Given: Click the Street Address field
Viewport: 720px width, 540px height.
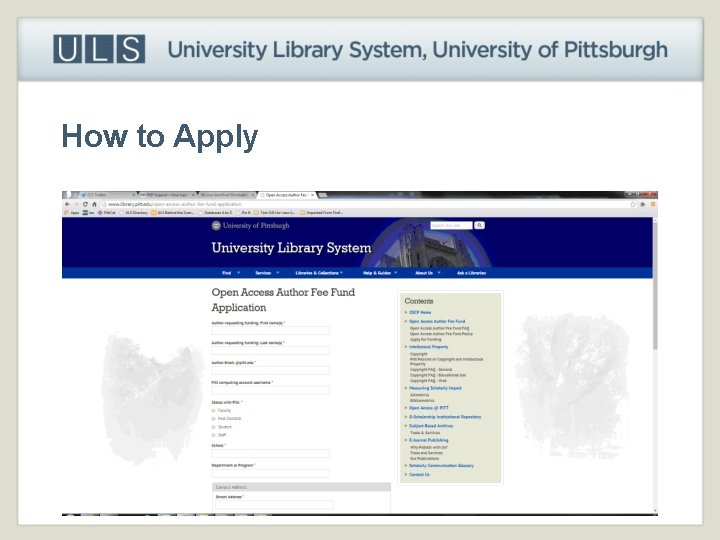Looking at the screenshot, I should [x=275, y=505].
